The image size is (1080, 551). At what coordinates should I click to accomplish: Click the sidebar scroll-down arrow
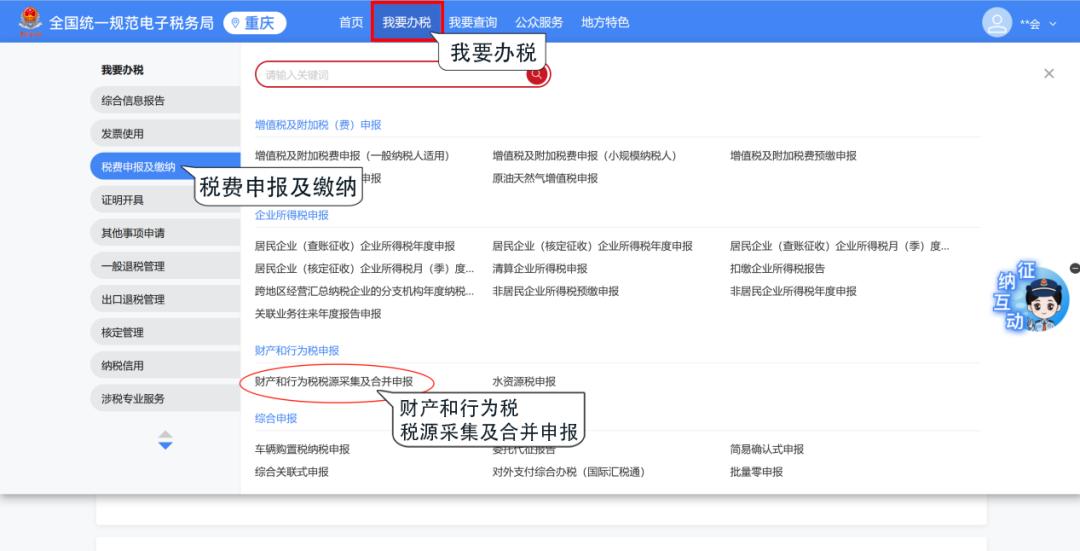click(x=165, y=446)
